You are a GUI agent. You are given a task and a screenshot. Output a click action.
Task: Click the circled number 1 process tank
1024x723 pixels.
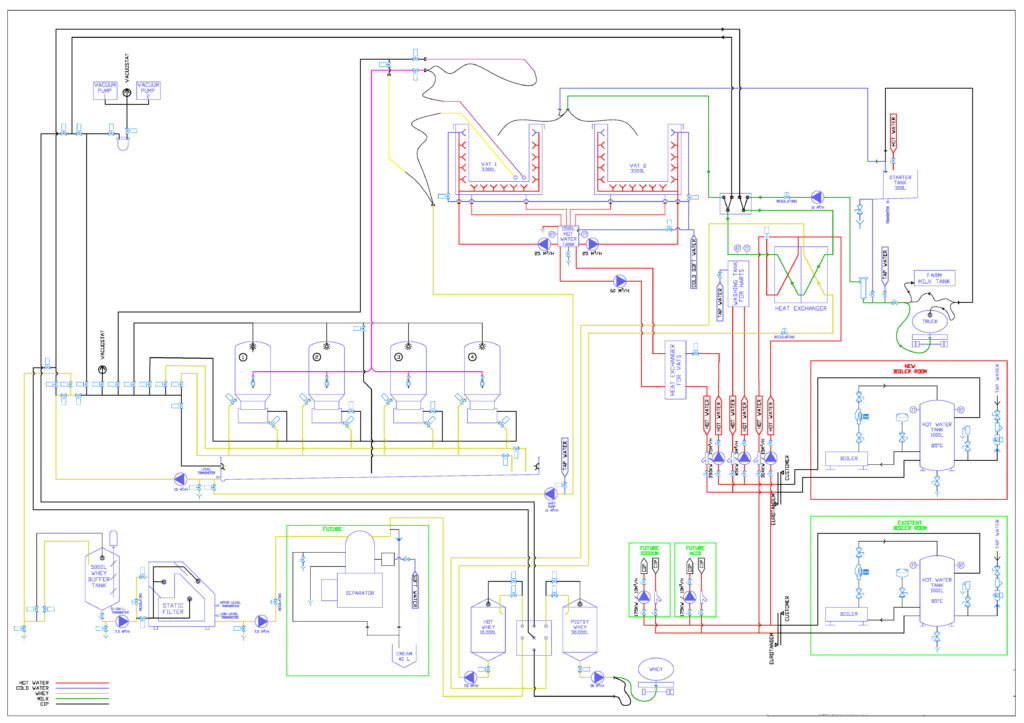coord(252,382)
